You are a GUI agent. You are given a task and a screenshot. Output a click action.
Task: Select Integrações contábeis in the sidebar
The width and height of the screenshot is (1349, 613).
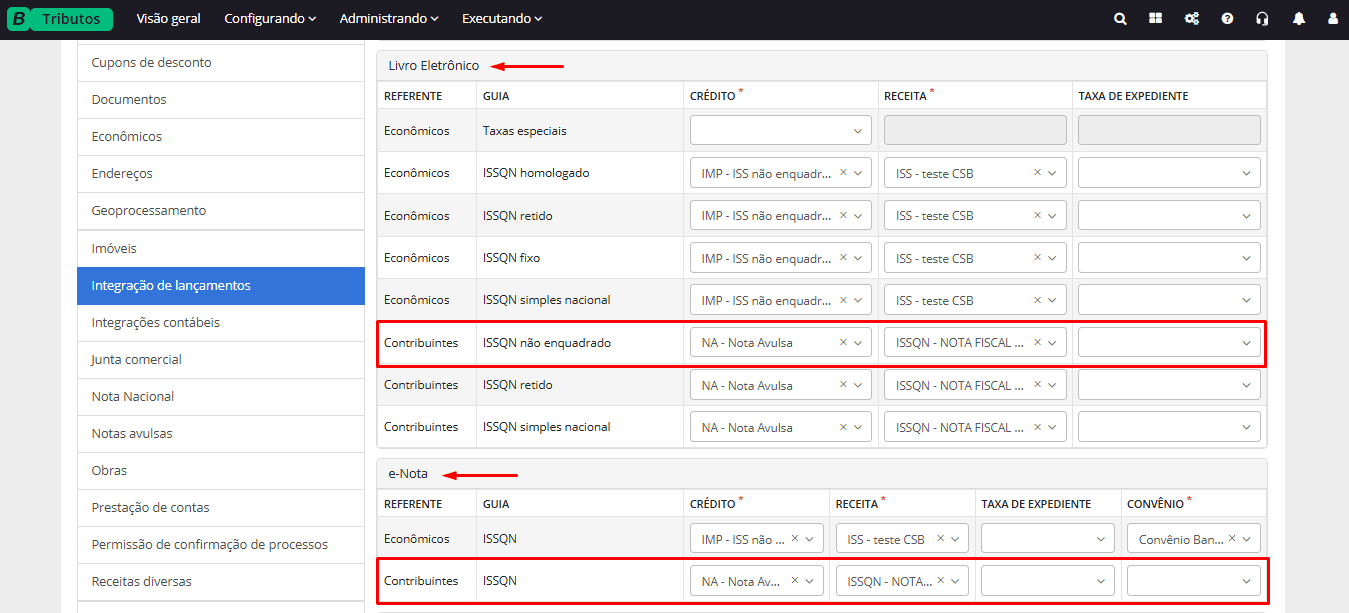[x=155, y=322]
